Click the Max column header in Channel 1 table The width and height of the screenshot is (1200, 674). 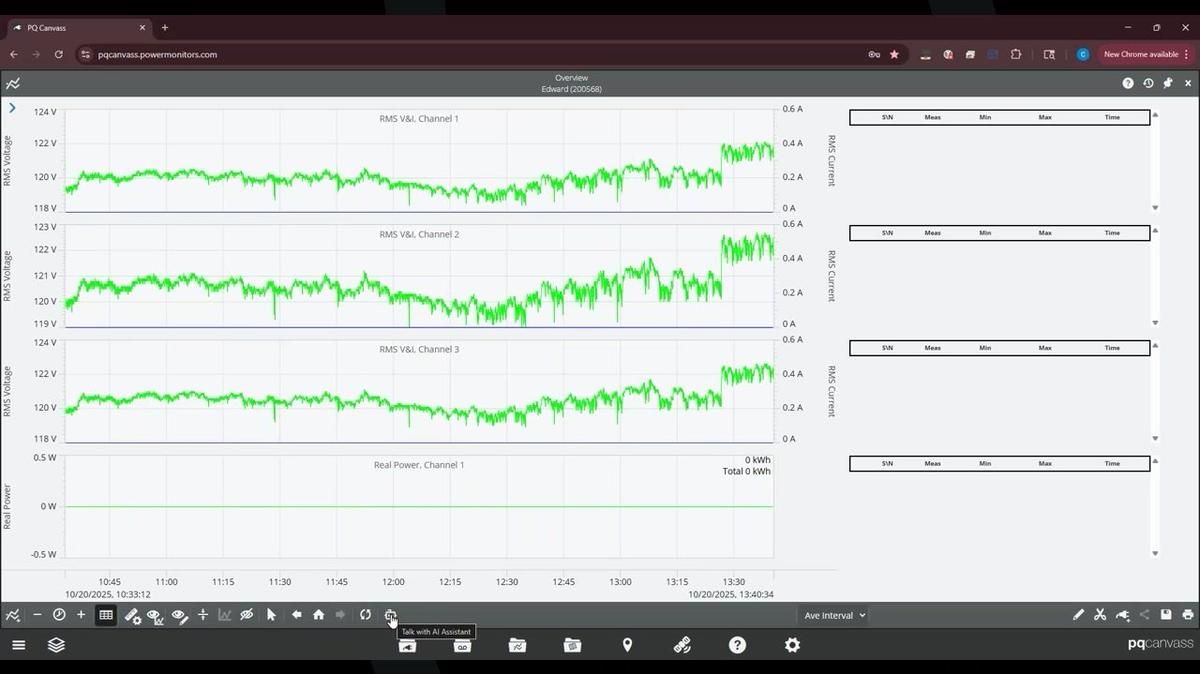[1045, 118]
